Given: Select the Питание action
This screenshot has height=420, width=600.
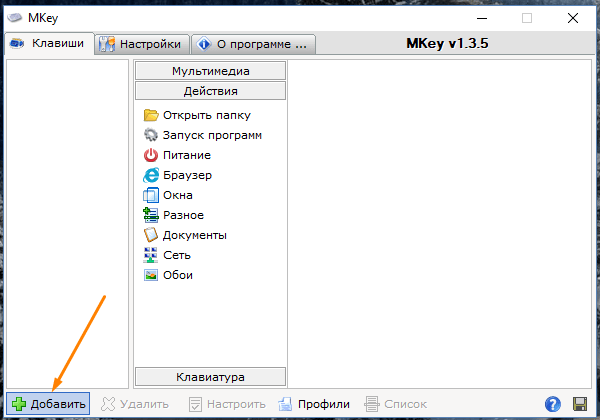Looking at the screenshot, I should tap(187, 155).
